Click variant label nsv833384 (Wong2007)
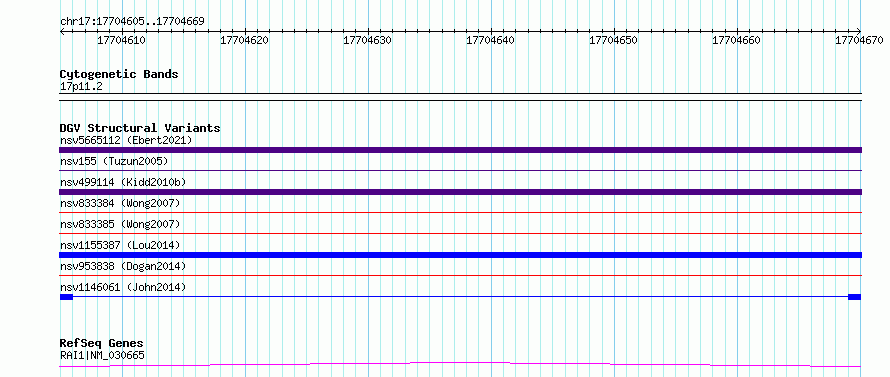 (x=120, y=203)
